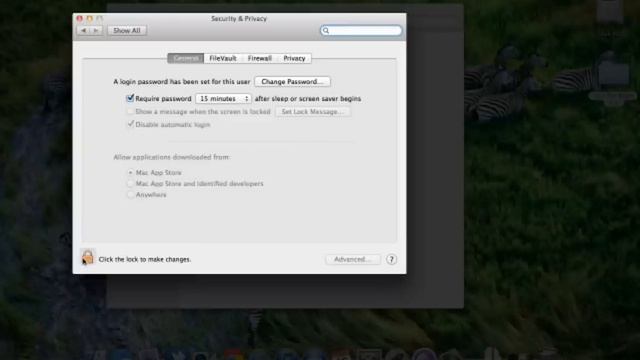The image size is (640, 360).
Task: Focus the search field in toolbar
Action: click(361, 31)
